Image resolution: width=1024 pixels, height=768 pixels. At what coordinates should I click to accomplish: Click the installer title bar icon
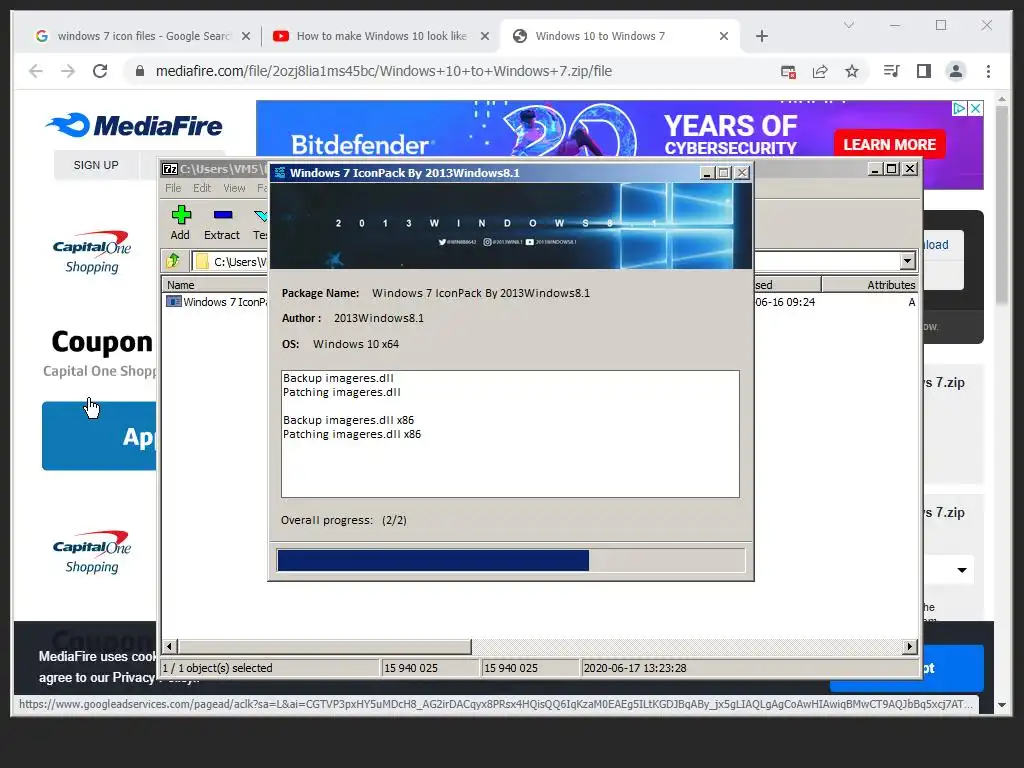click(280, 172)
